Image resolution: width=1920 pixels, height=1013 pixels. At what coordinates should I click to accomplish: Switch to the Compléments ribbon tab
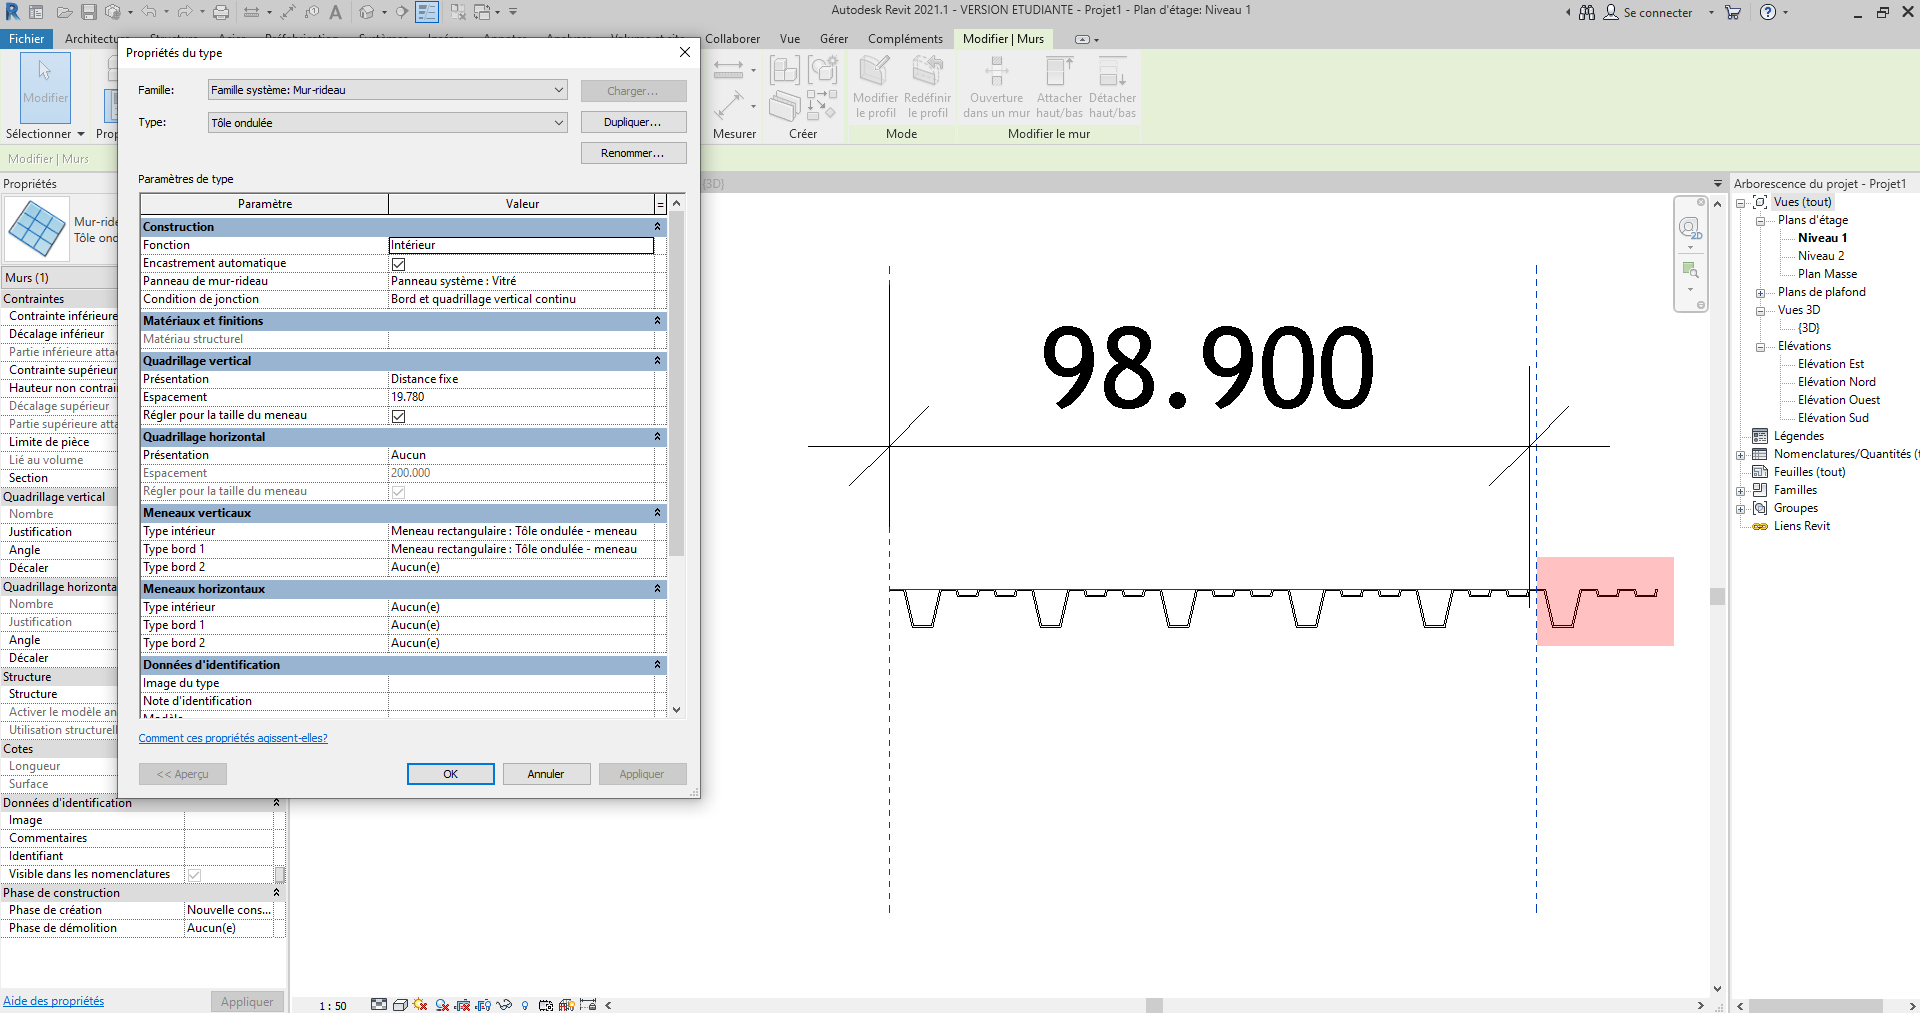(x=905, y=39)
